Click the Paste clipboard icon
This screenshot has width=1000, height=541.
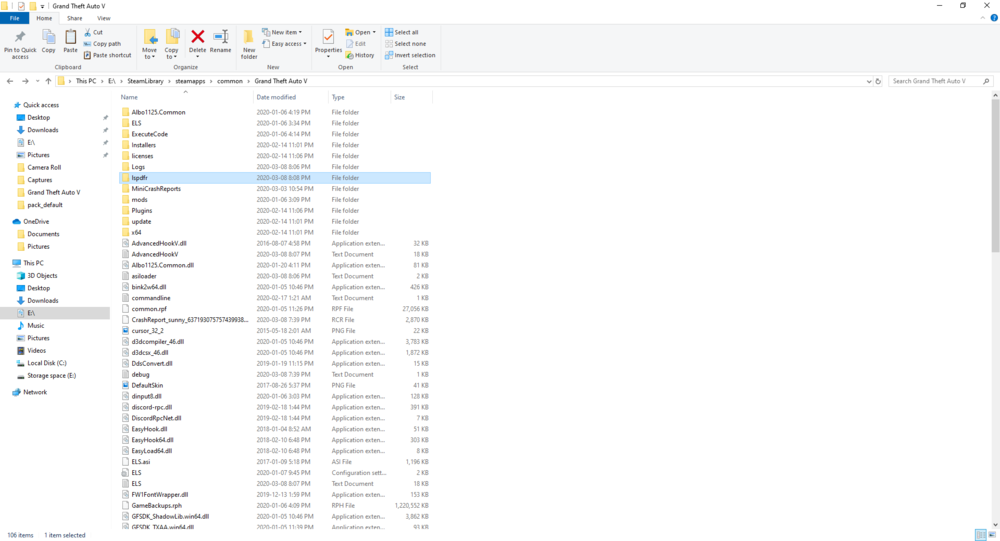click(70, 38)
